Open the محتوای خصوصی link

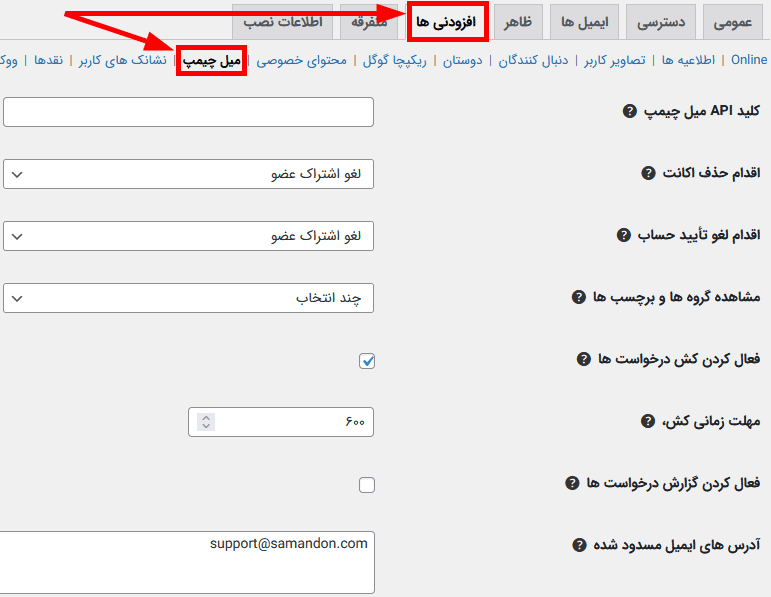pyautogui.click(x=301, y=60)
